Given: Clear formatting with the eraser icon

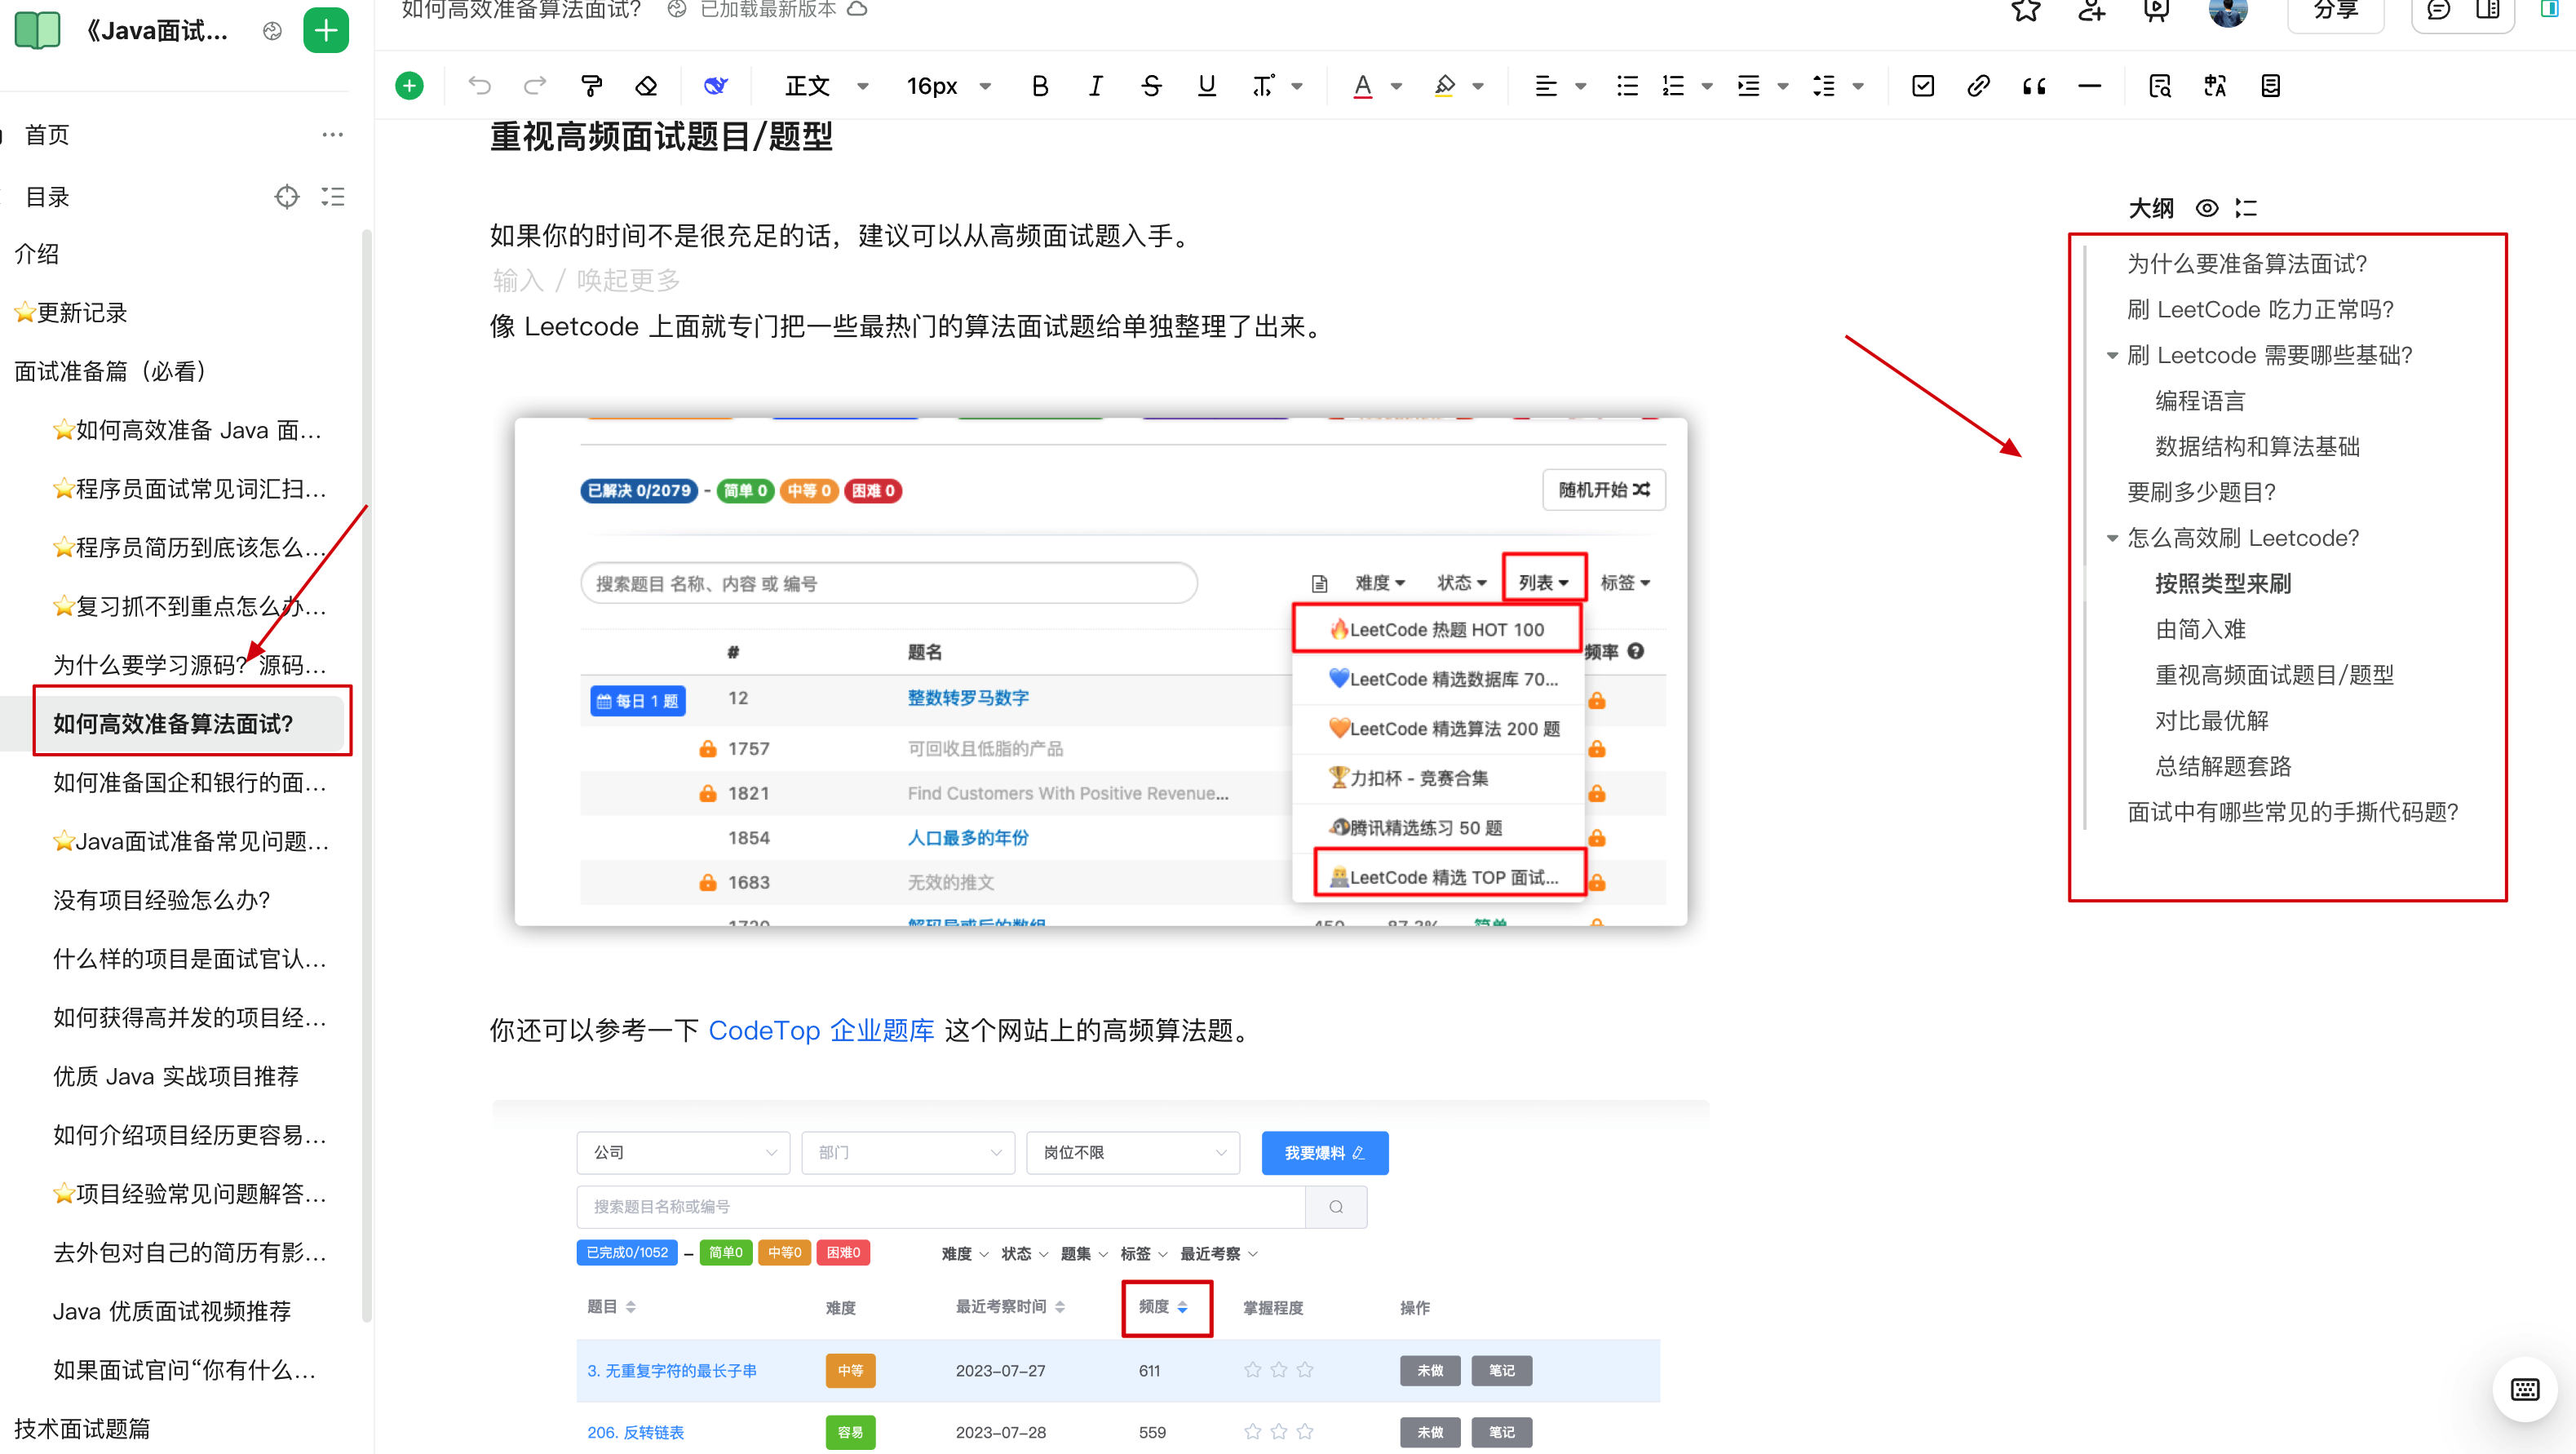Looking at the screenshot, I should point(646,86).
